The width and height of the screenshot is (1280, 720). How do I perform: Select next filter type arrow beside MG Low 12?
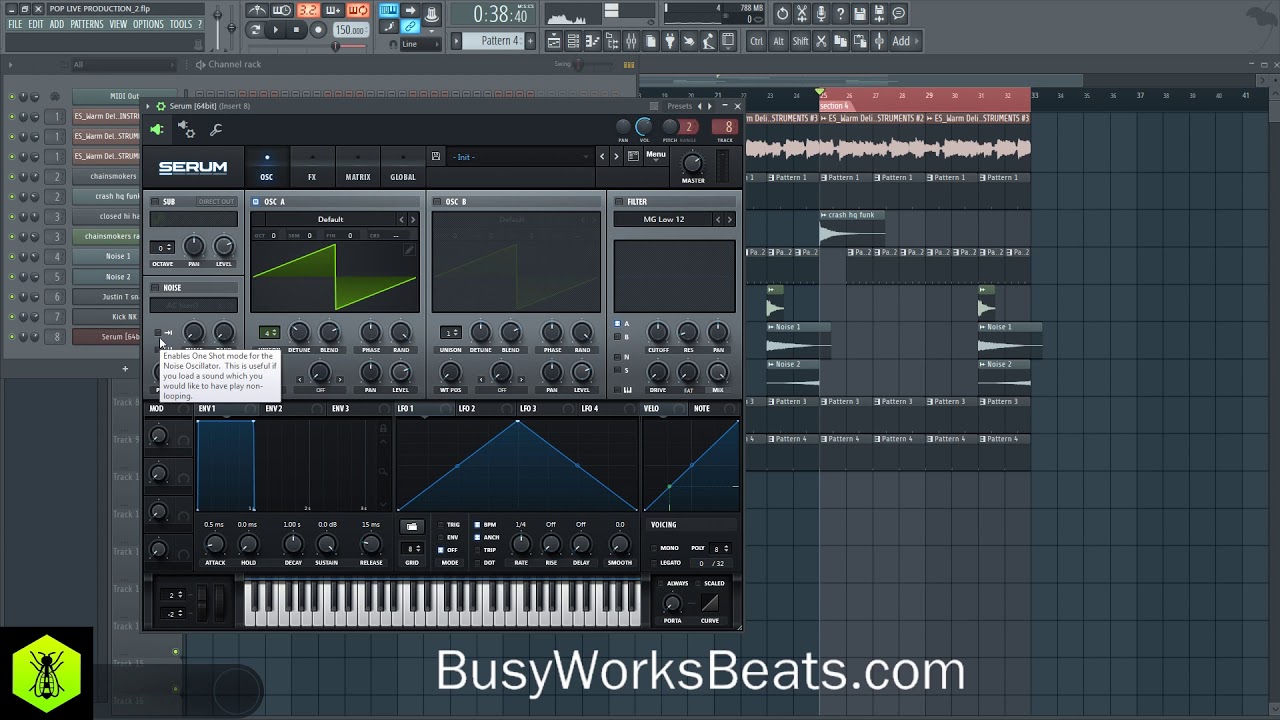729,219
